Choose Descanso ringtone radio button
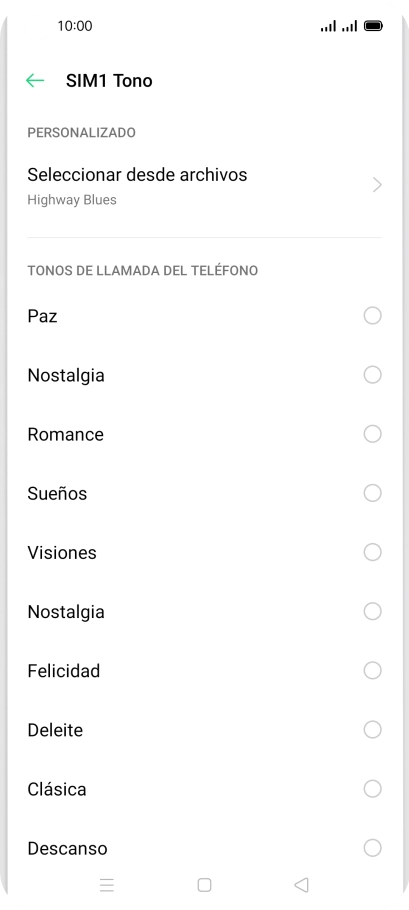The height and width of the screenshot is (910, 409). coord(372,848)
